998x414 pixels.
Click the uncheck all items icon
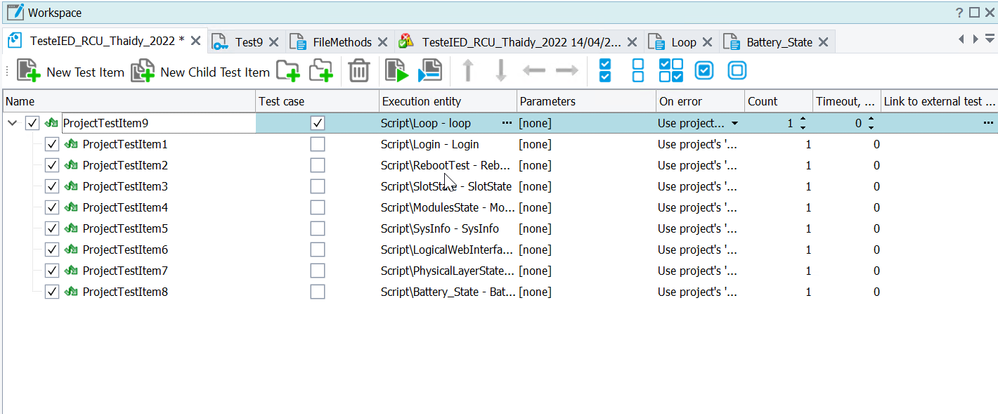coord(638,71)
